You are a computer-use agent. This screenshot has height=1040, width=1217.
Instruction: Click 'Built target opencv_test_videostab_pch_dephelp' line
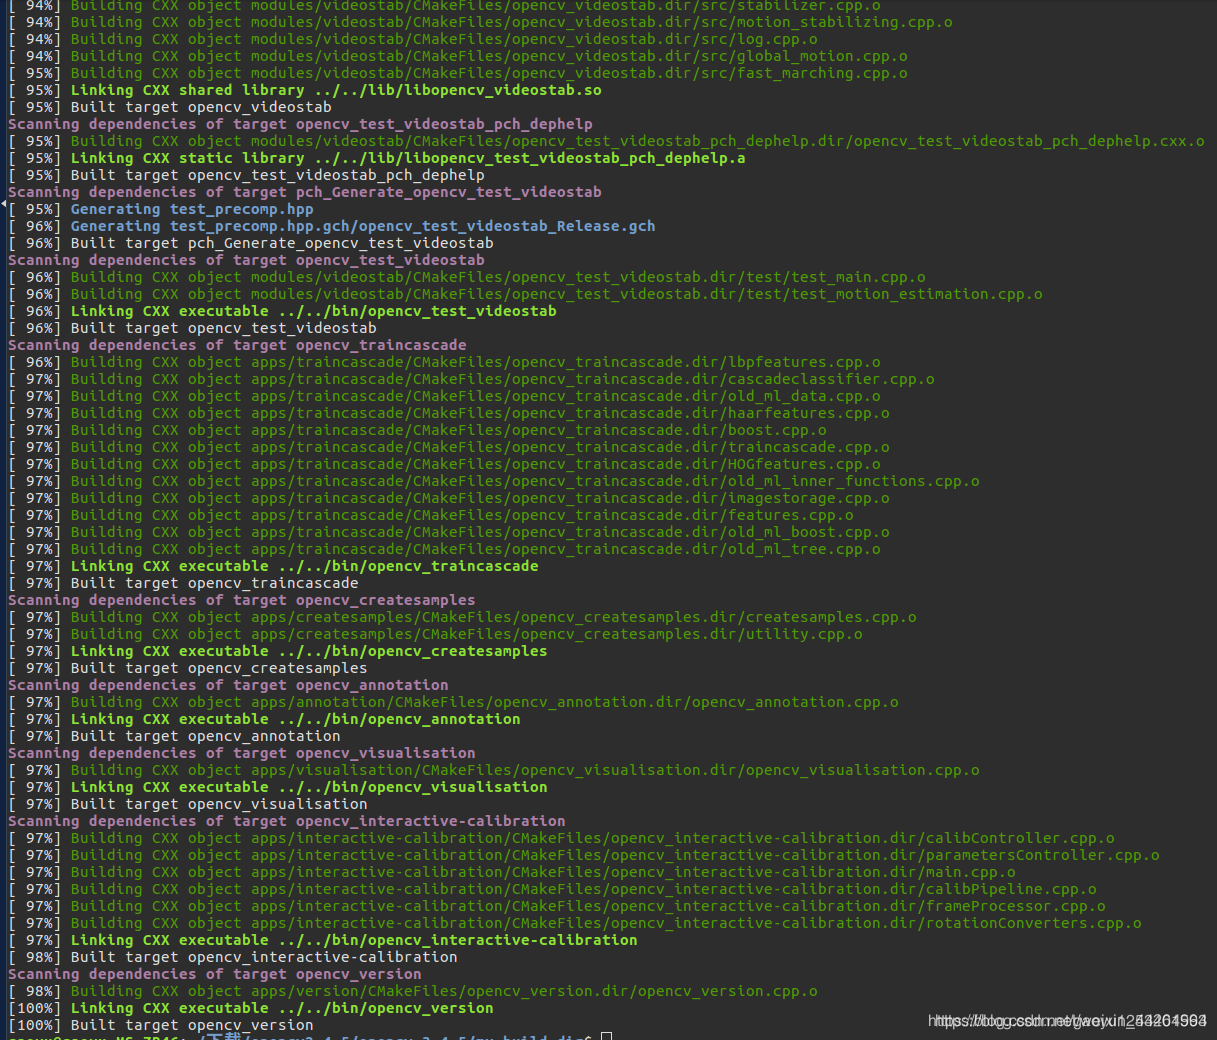tap(246, 175)
